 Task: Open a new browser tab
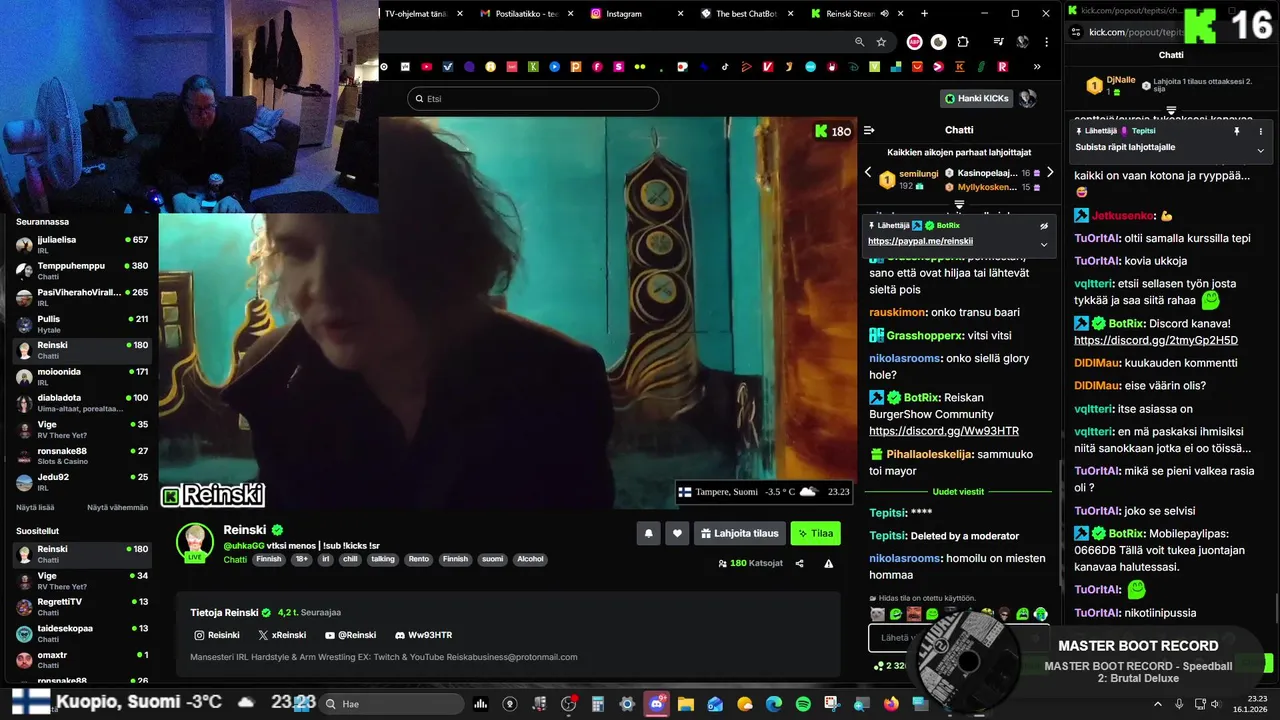click(924, 14)
